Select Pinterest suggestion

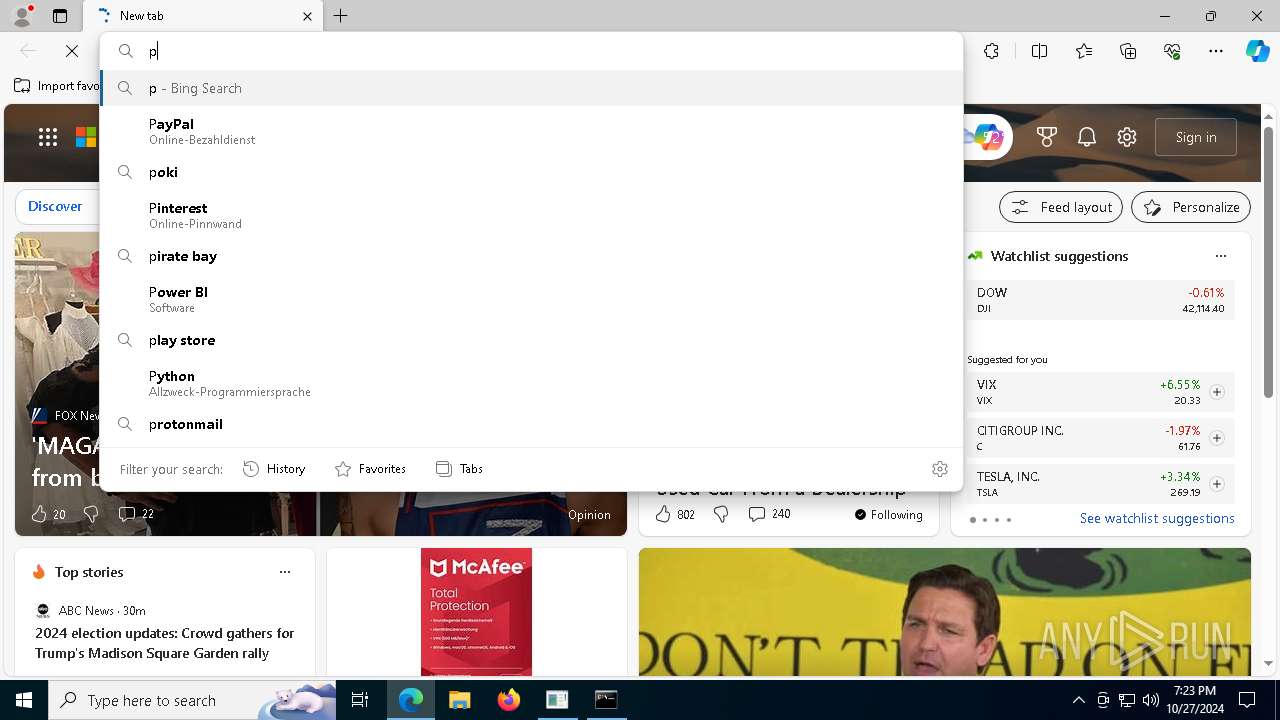531,215
